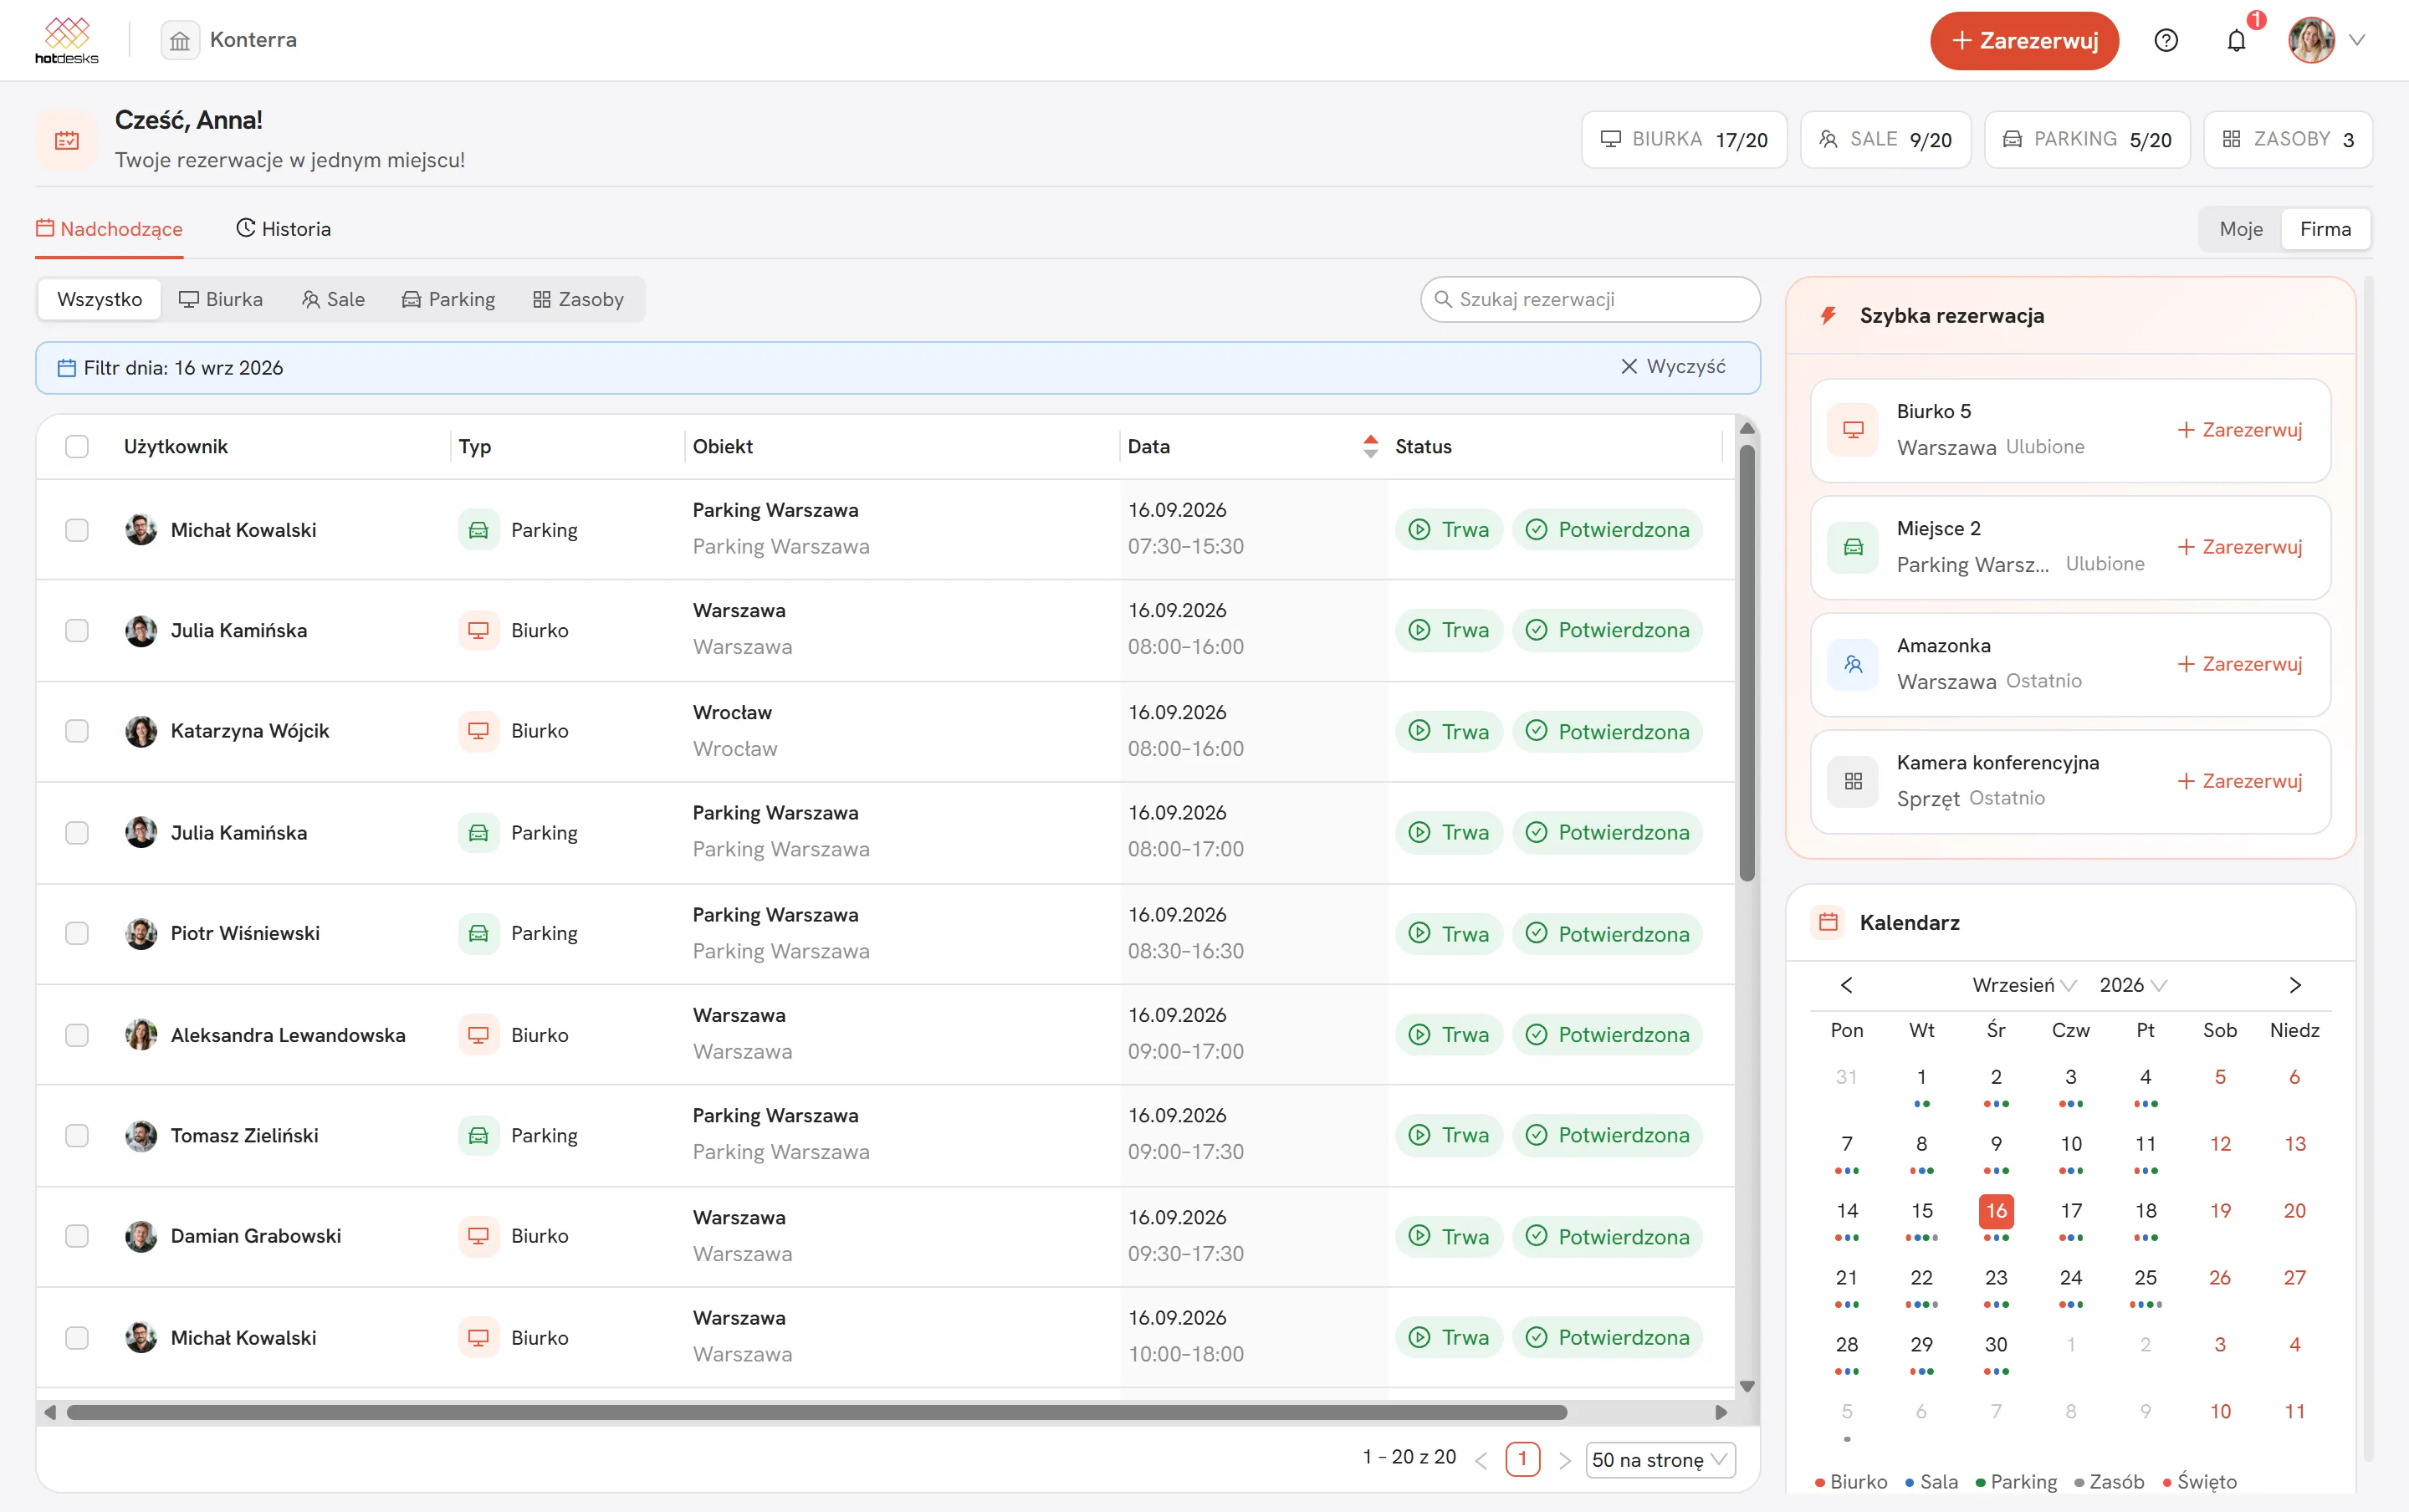Open the Wrzesień month dropdown
The width and height of the screenshot is (2409, 1512).
coord(2024,985)
